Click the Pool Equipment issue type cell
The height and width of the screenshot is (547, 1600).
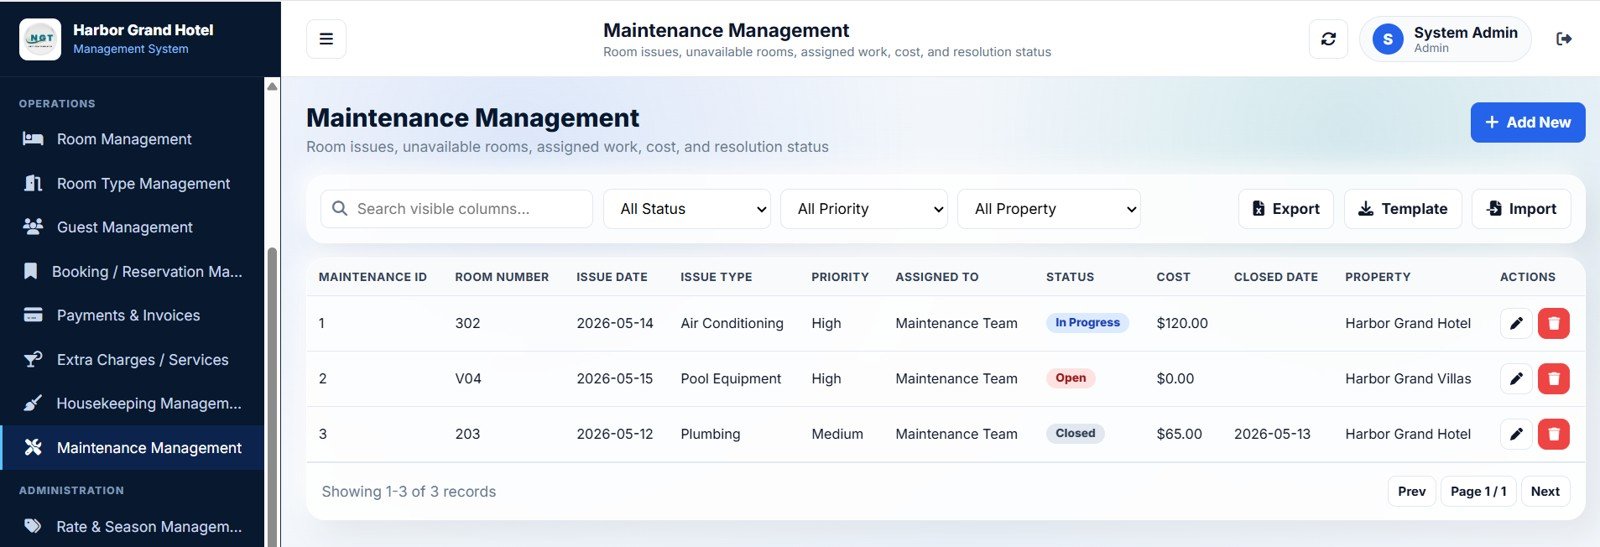(731, 378)
